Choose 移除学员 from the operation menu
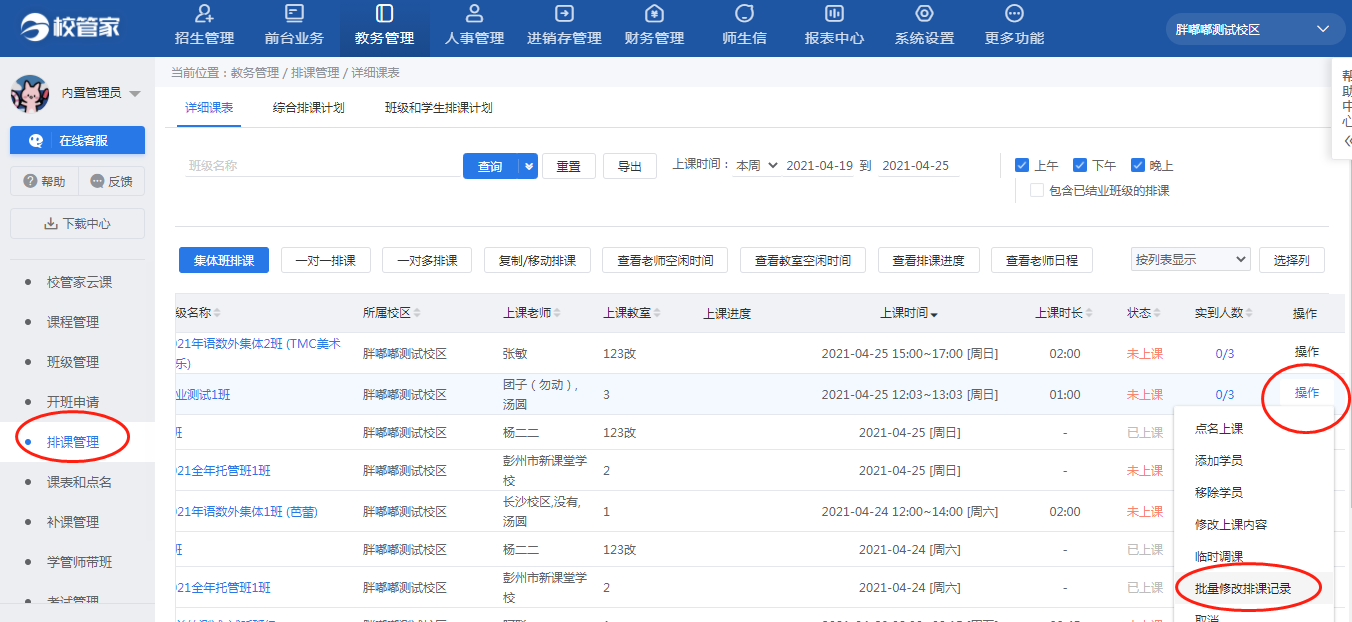Image resolution: width=1352 pixels, height=622 pixels. 1219,493
